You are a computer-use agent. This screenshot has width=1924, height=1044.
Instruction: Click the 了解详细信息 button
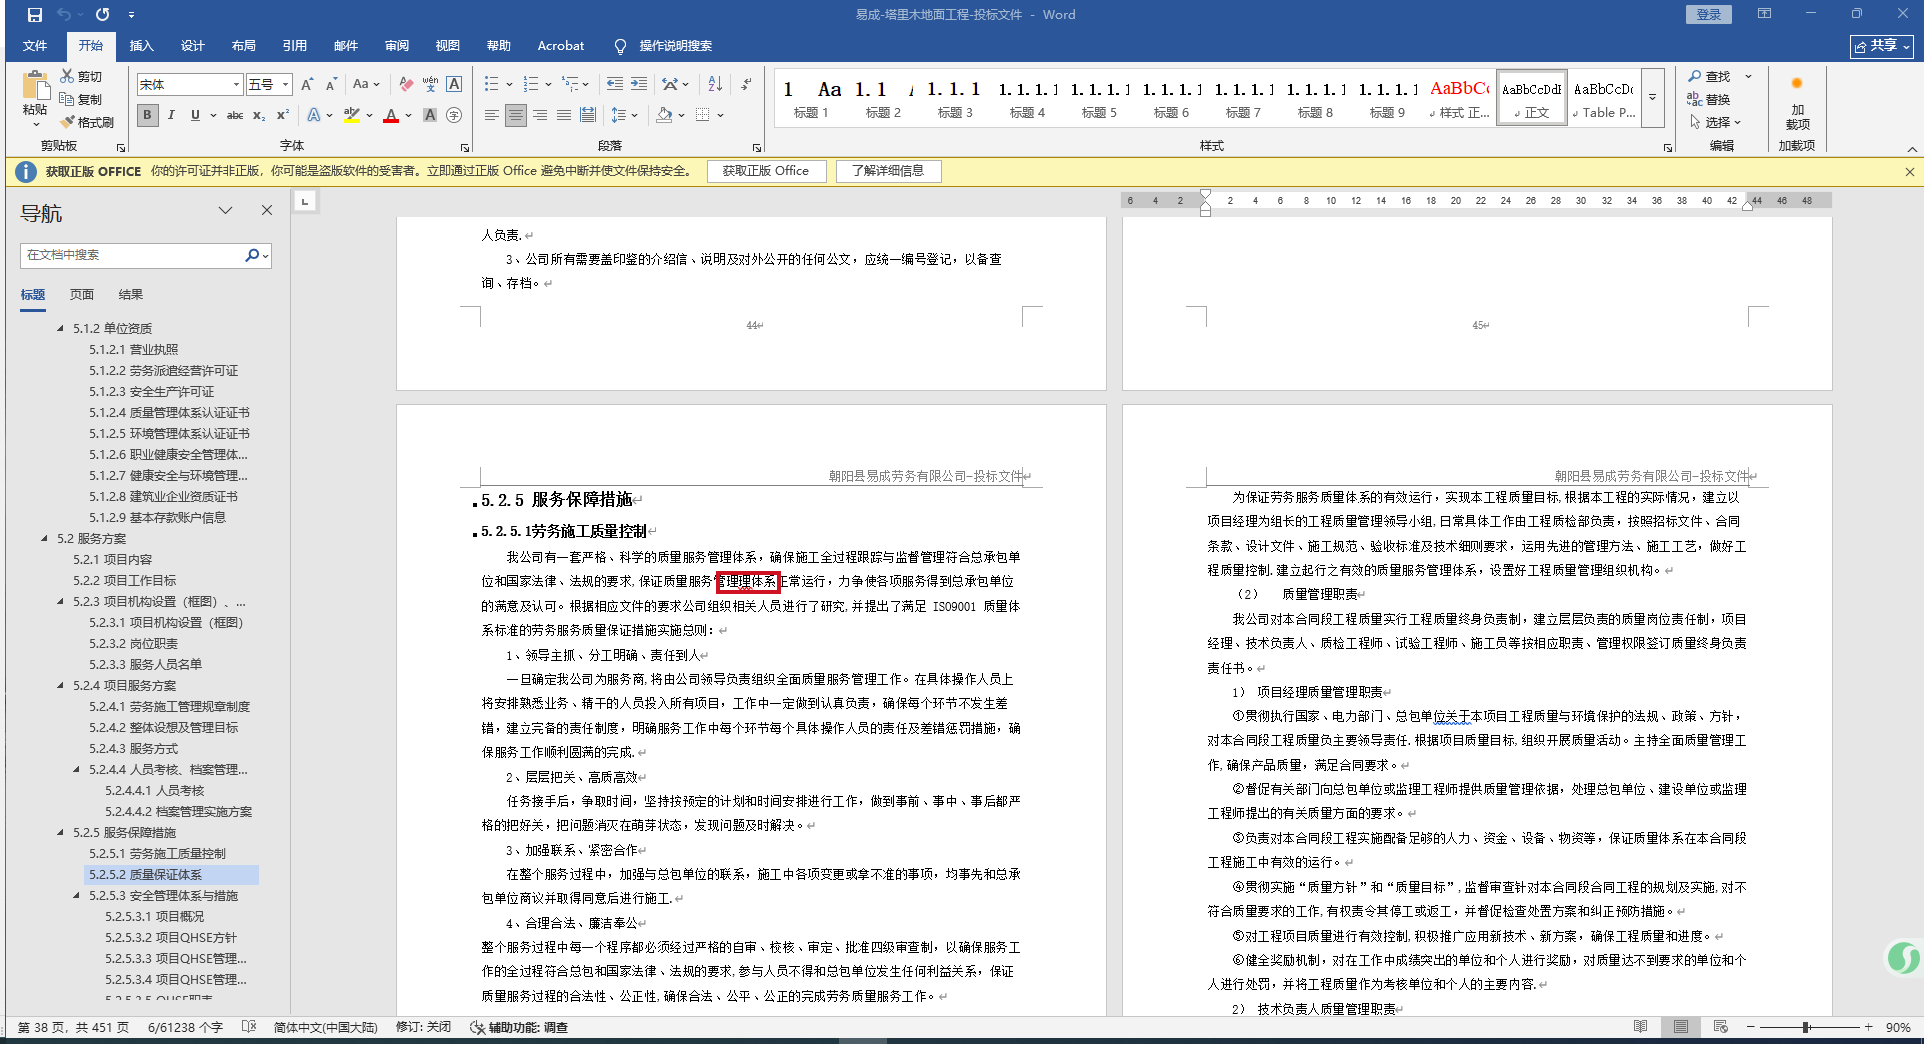click(888, 171)
